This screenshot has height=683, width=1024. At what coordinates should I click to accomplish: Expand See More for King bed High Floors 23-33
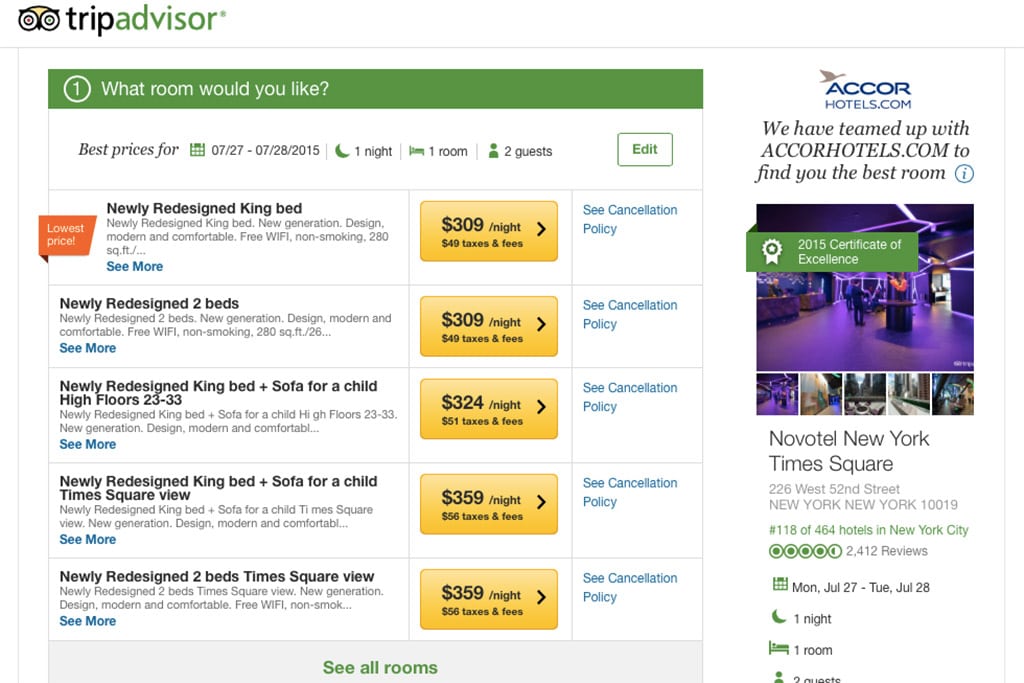pyautogui.click(x=88, y=444)
